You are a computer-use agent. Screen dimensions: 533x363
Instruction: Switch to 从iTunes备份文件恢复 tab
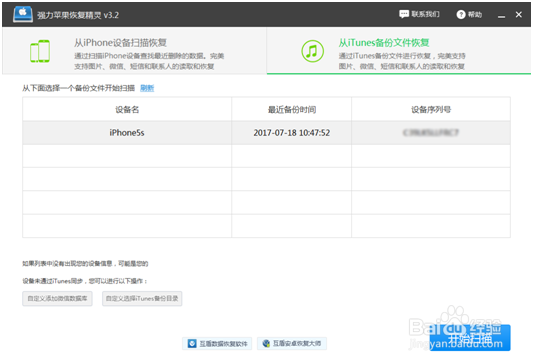point(399,51)
